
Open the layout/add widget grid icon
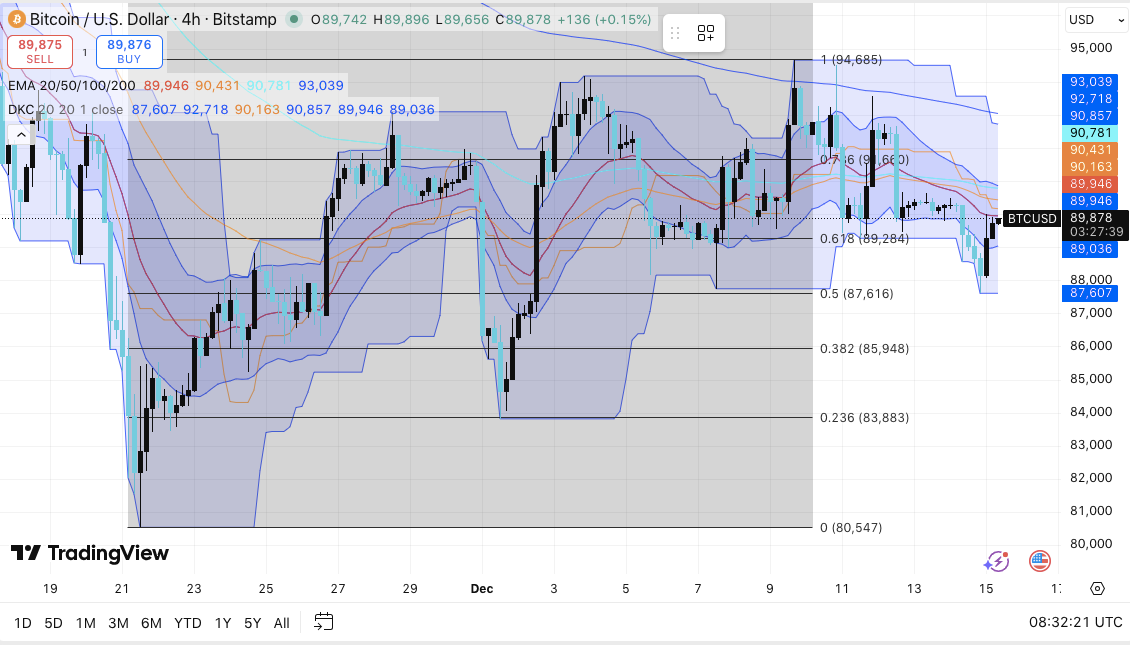[706, 33]
